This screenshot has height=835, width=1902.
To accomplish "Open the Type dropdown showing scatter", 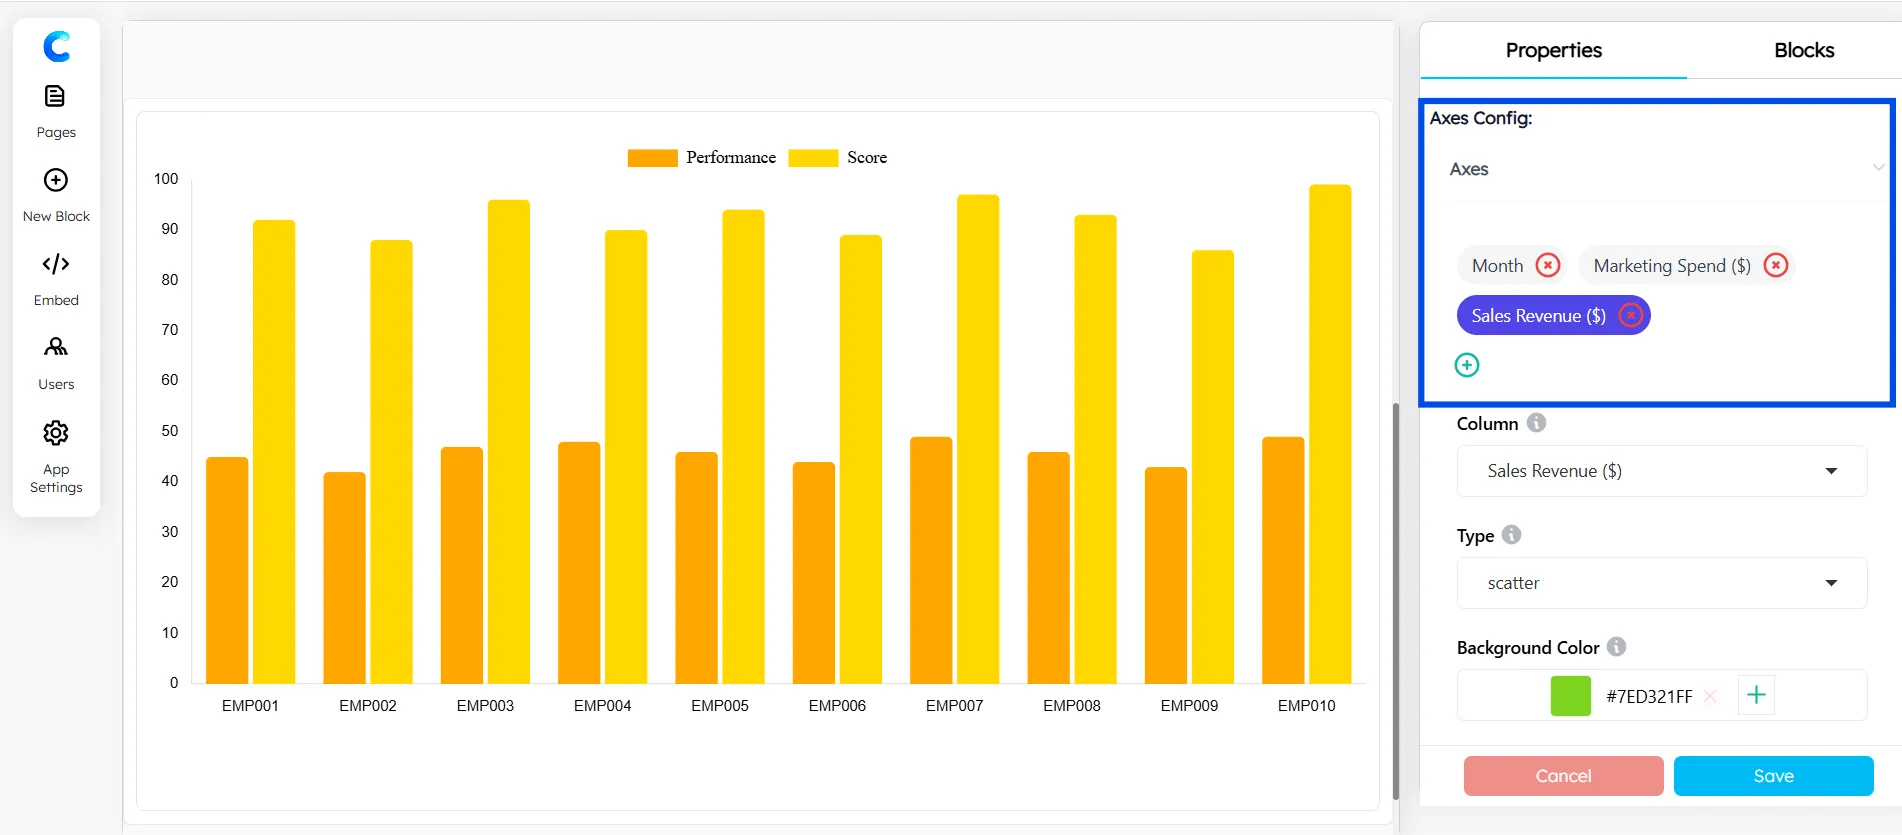I will click(1662, 583).
